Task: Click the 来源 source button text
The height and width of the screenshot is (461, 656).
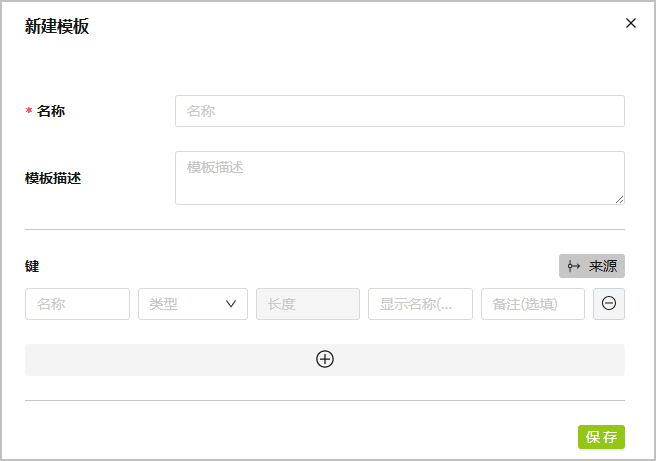Action: 603,266
